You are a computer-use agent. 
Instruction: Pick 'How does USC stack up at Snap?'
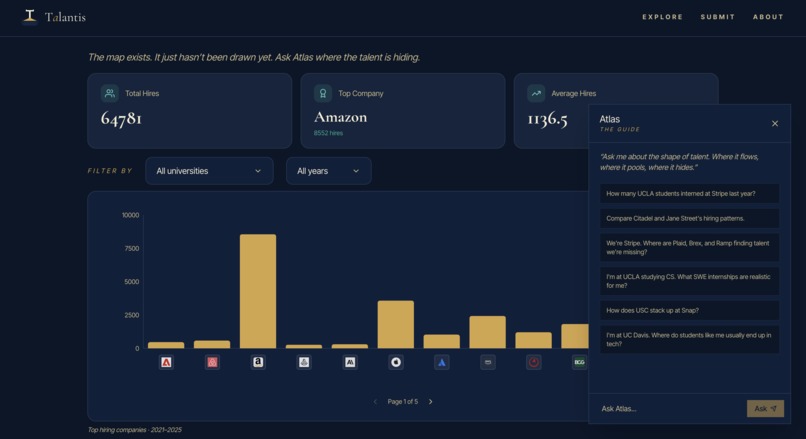pyautogui.click(x=689, y=310)
